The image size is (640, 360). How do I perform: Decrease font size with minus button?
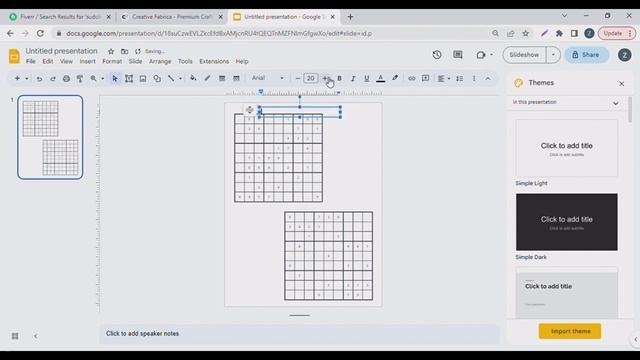point(298,78)
